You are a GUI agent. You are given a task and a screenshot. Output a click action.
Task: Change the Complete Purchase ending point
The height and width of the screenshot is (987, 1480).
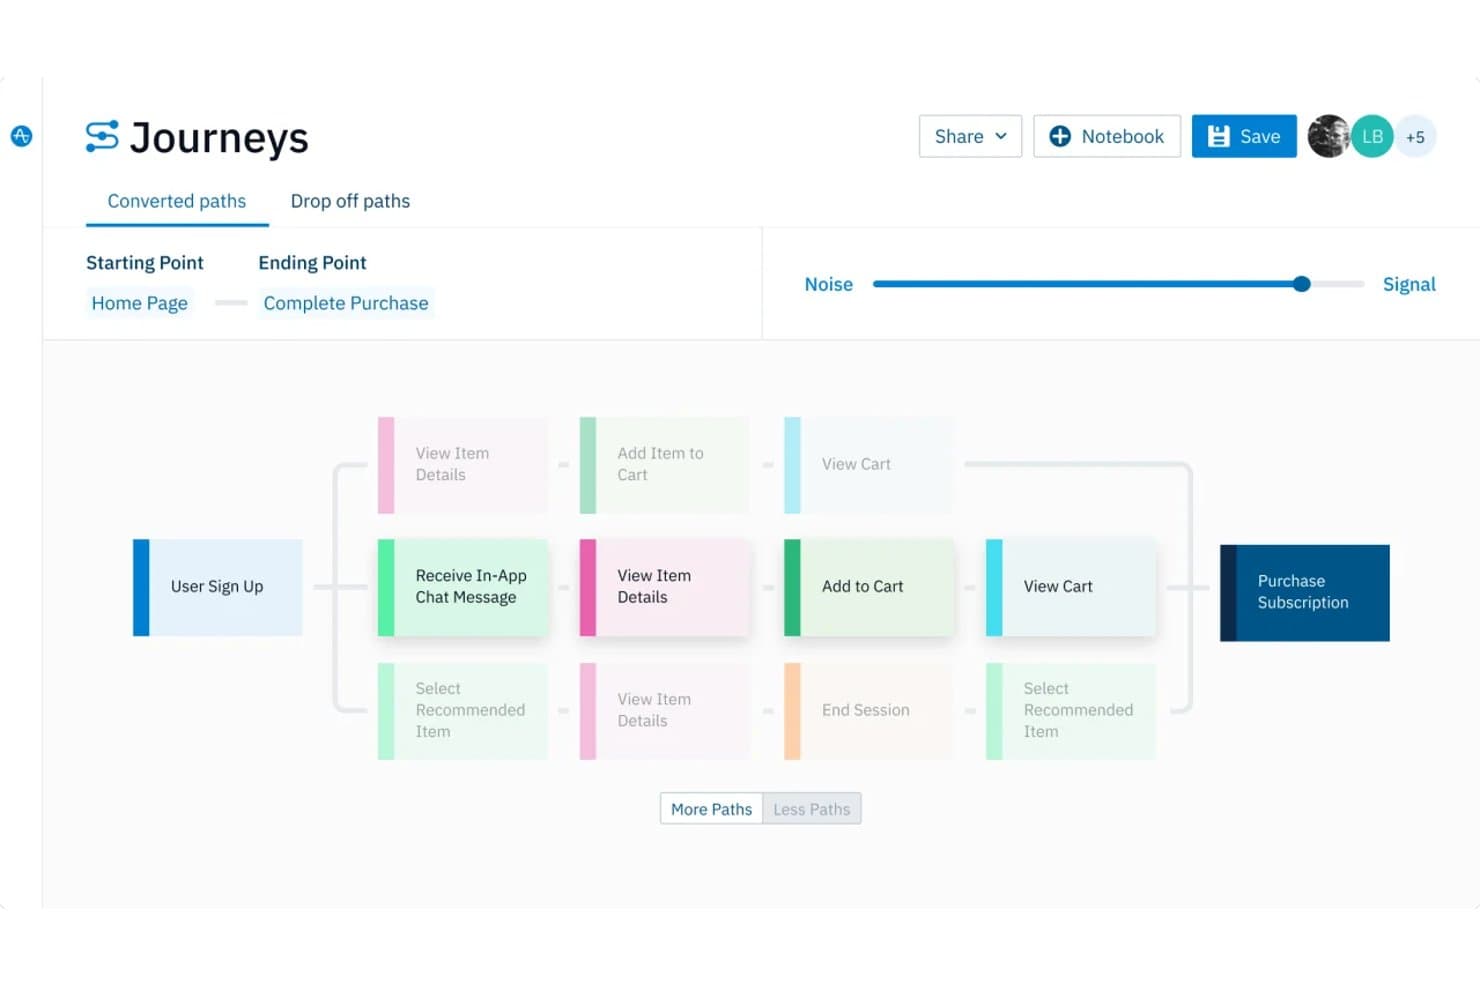pos(346,303)
